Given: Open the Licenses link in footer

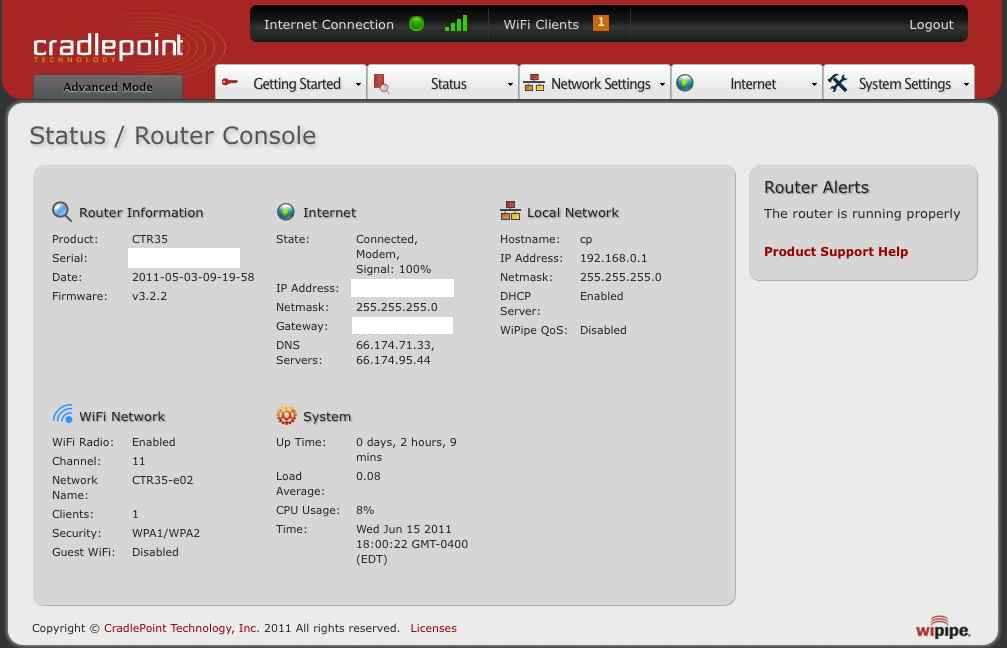Looking at the screenshot, I should tap(433, 628).
